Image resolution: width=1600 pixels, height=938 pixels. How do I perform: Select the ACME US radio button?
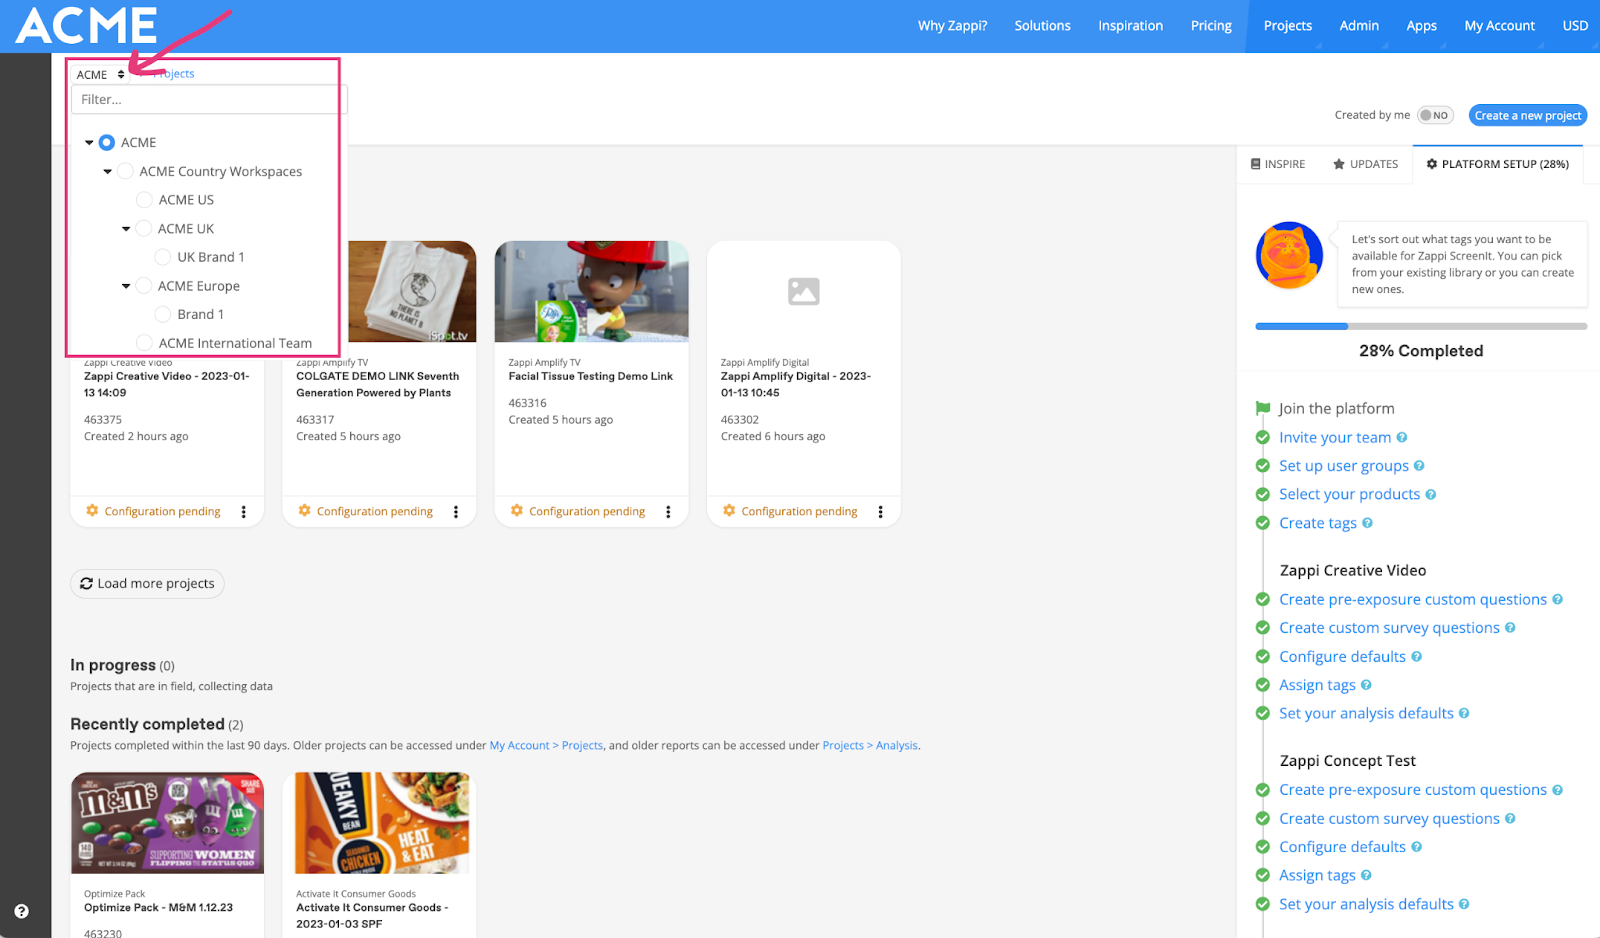[144, 200]
